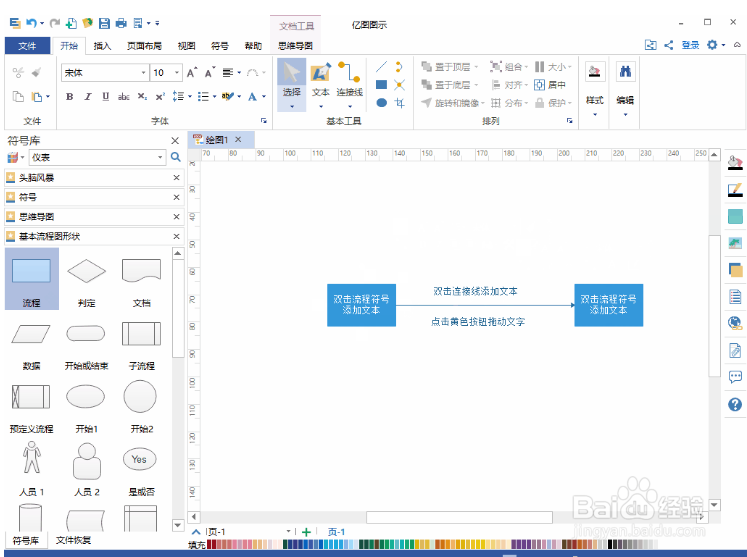Image resolution: width=747 pixels, height=557 pixels.
Task: Open 旋转和镜像 rotate and mirror menu
Action: coord(453,103)
